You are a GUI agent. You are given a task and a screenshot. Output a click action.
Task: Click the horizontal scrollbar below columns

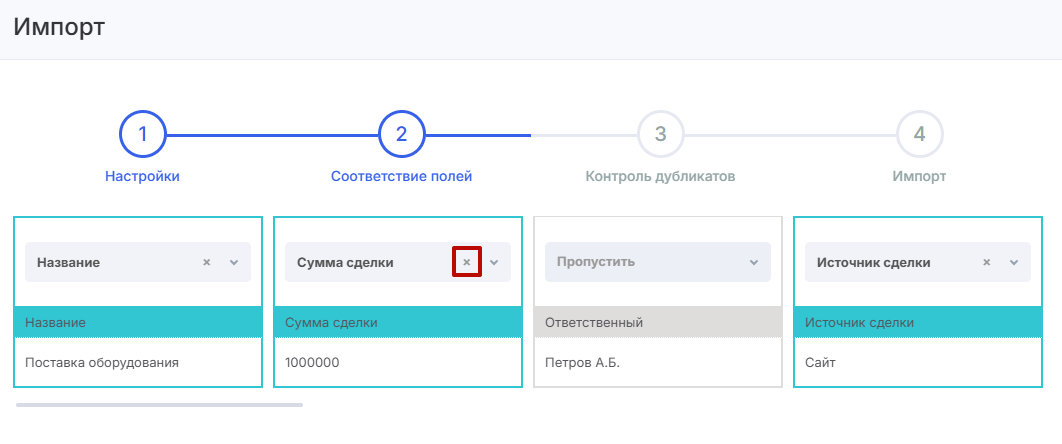pyautogui.click(x=159, y=405)
